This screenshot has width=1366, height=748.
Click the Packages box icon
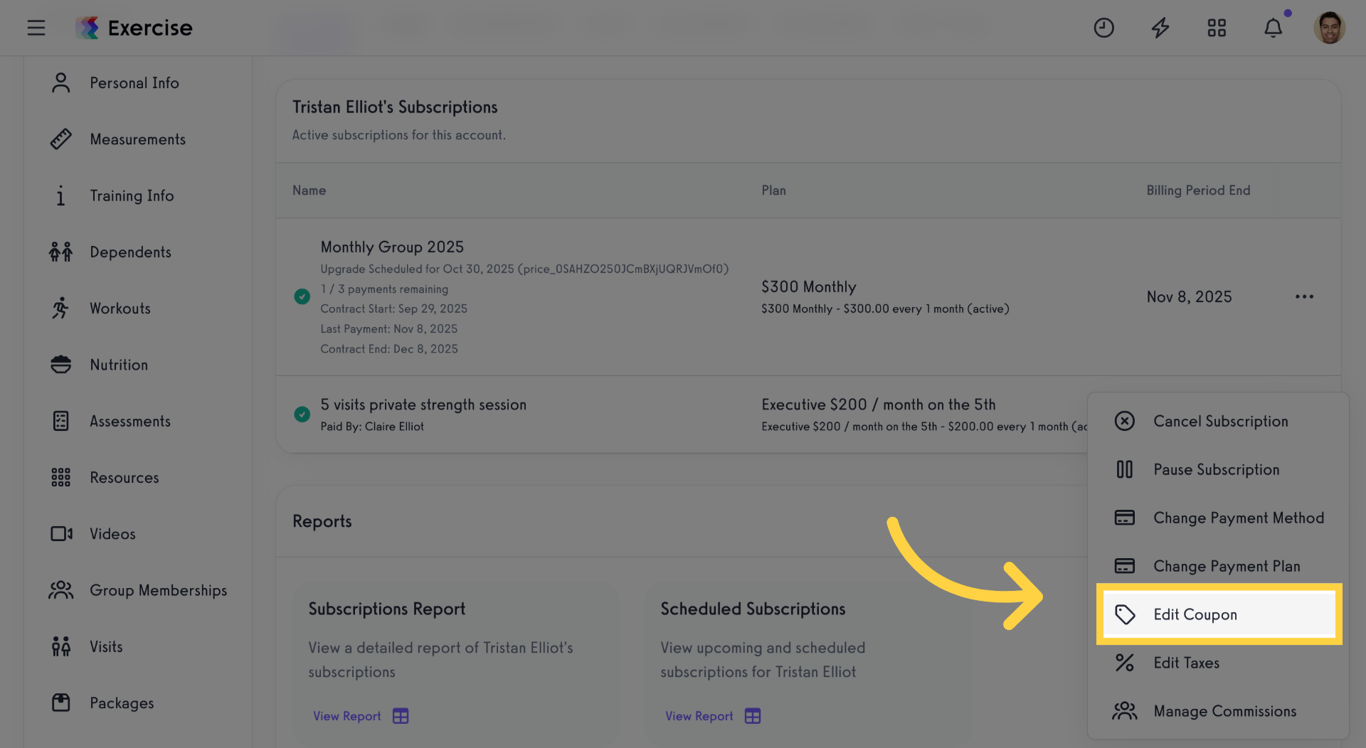(x=59, y=702)
